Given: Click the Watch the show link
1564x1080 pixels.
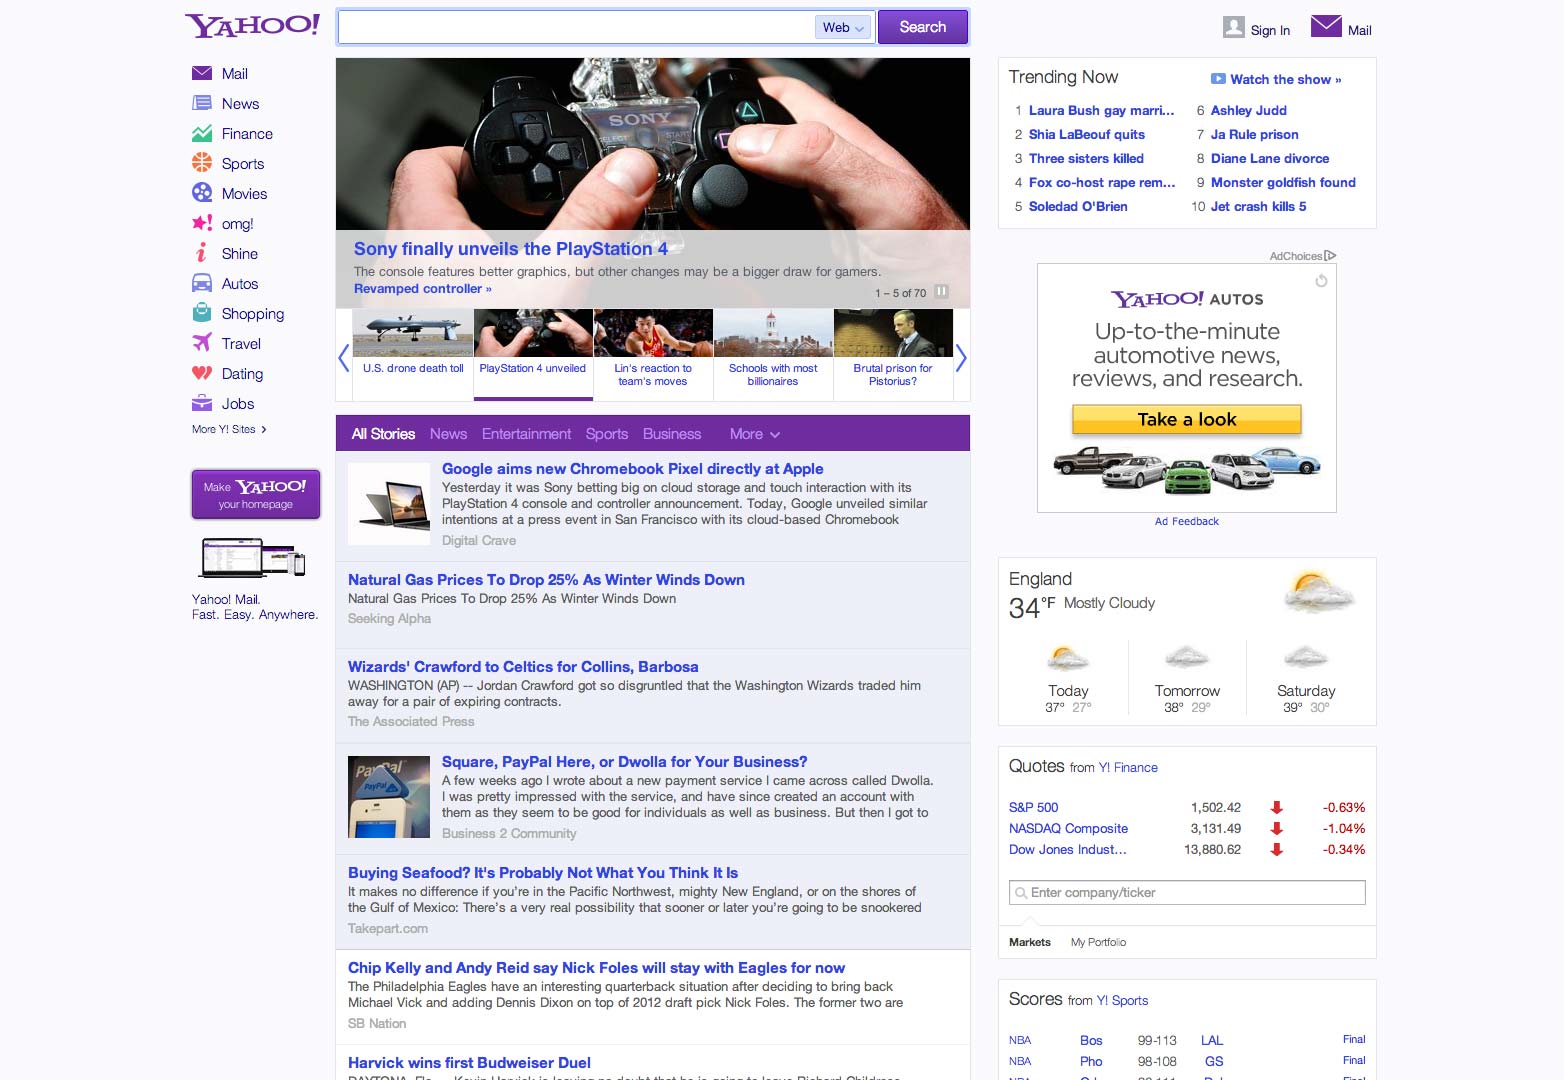Looking at the screenshot, I should coord(1286,79).
